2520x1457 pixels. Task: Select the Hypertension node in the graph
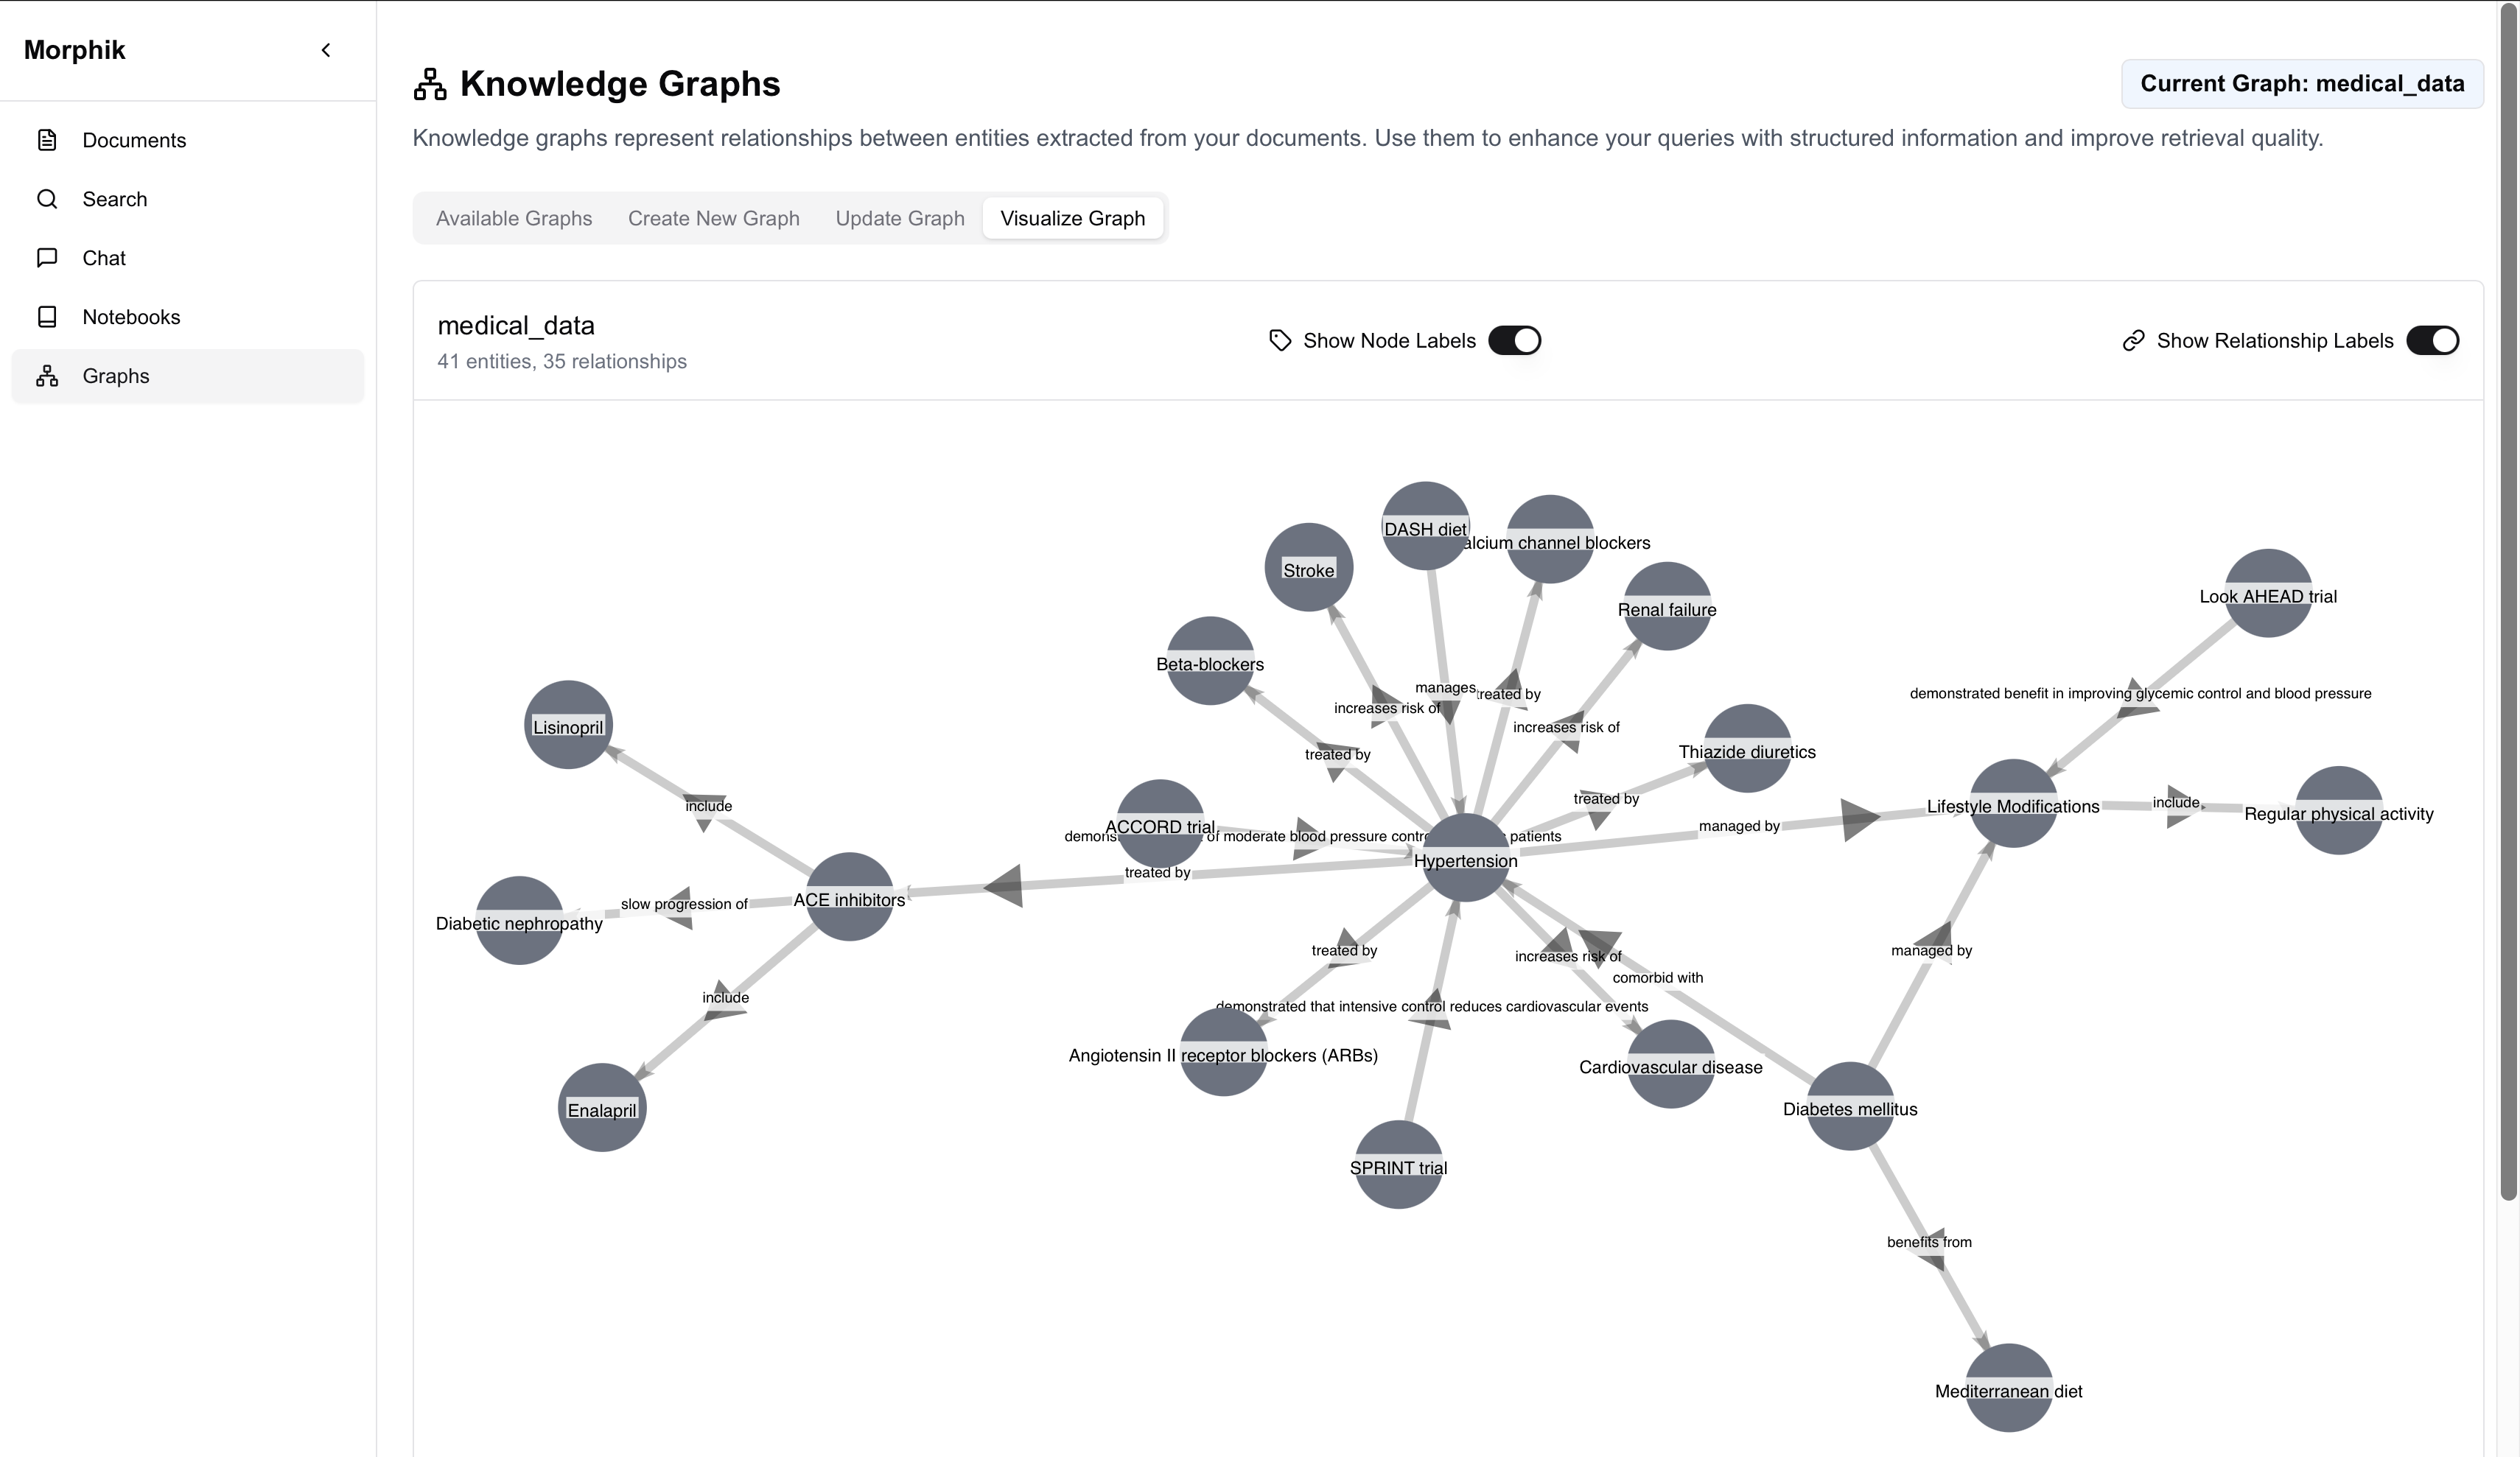pos(1464,855)
